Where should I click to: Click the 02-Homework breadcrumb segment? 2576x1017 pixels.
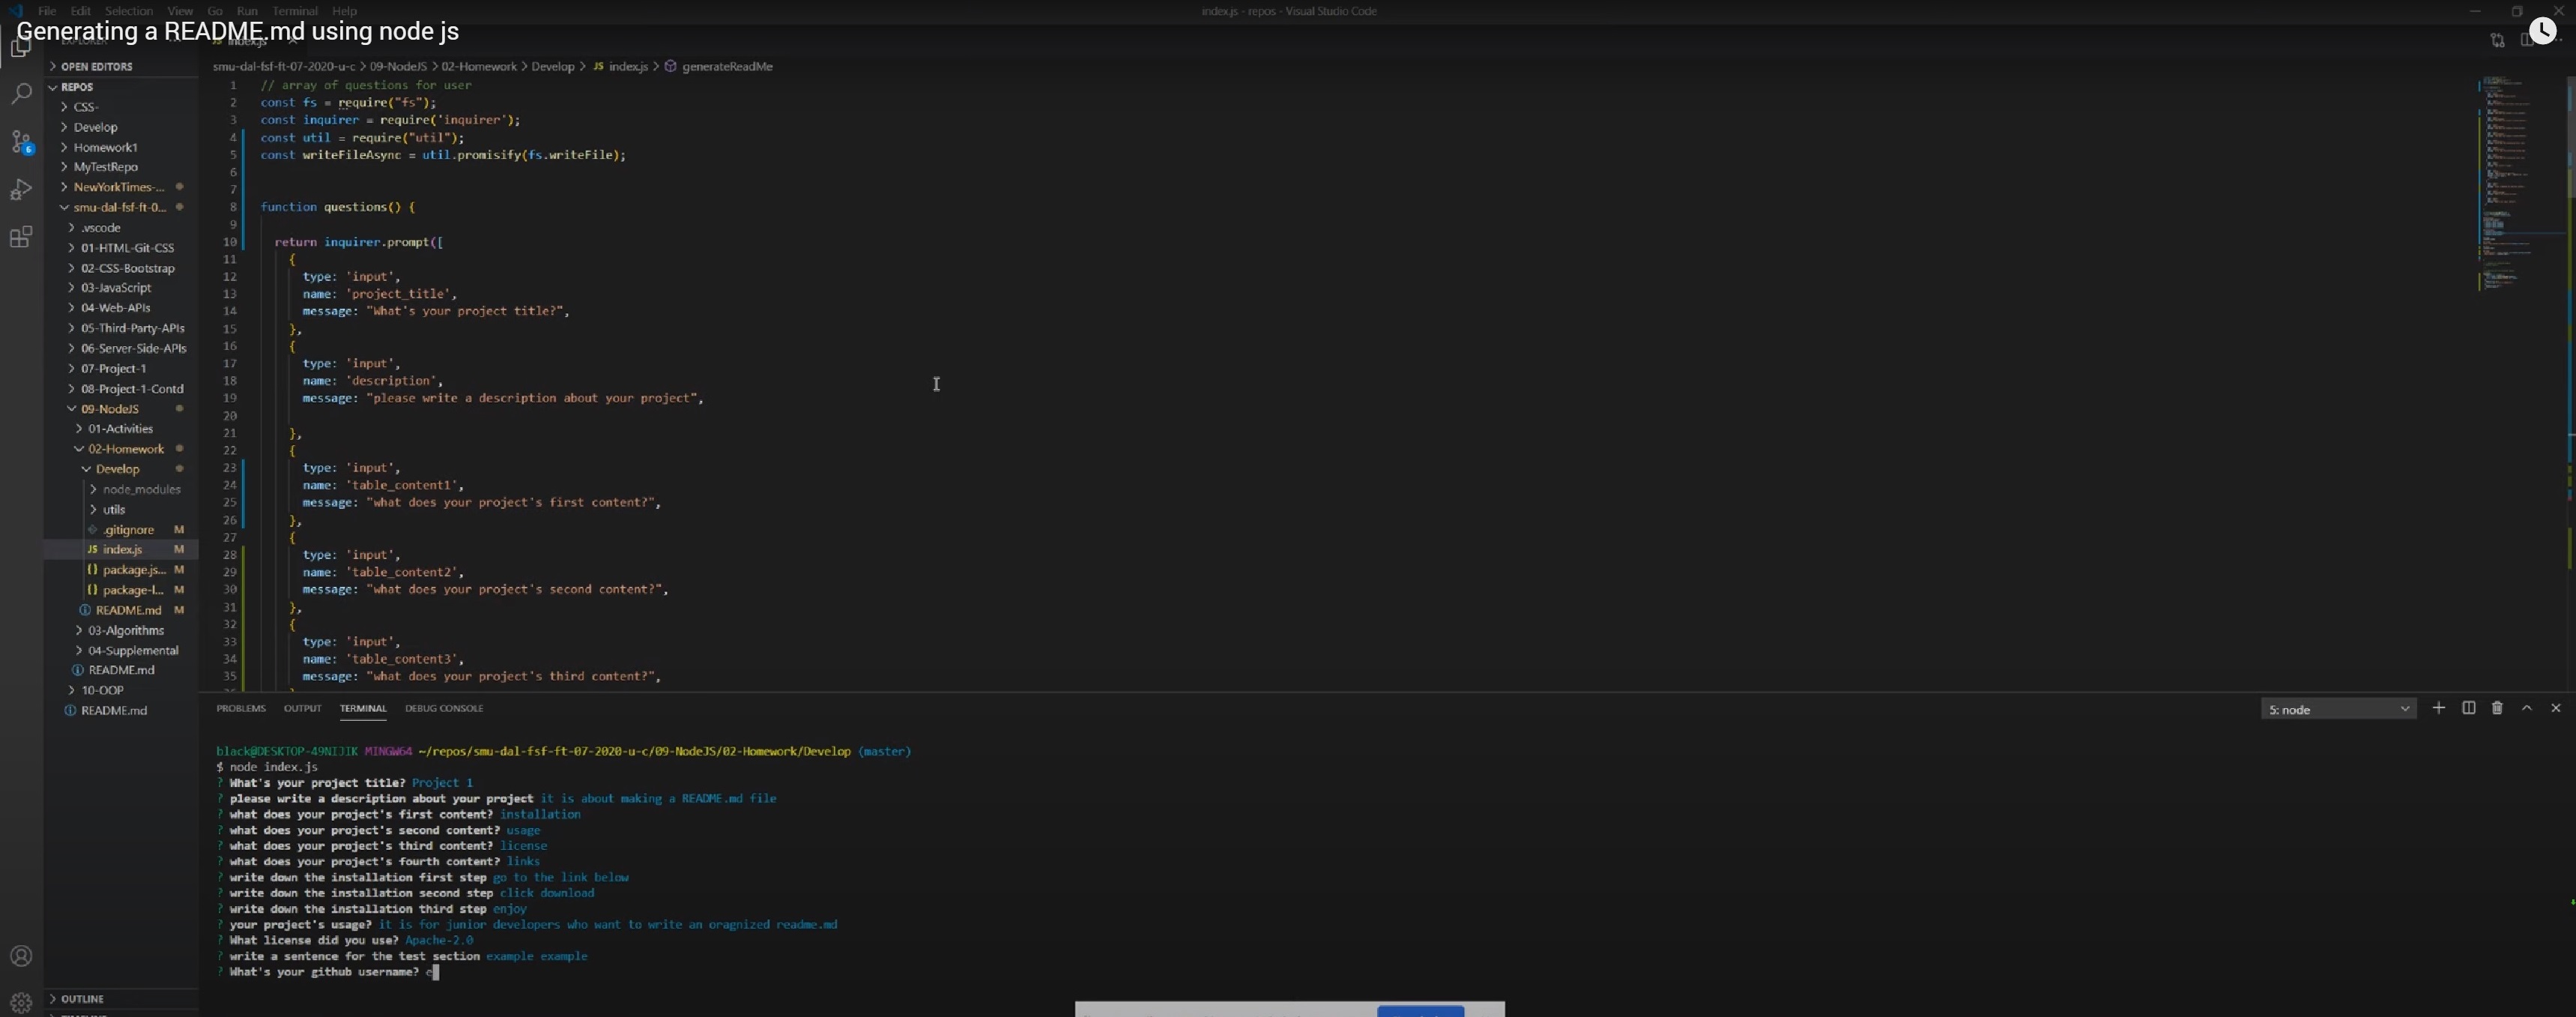[x=479, y=66]
